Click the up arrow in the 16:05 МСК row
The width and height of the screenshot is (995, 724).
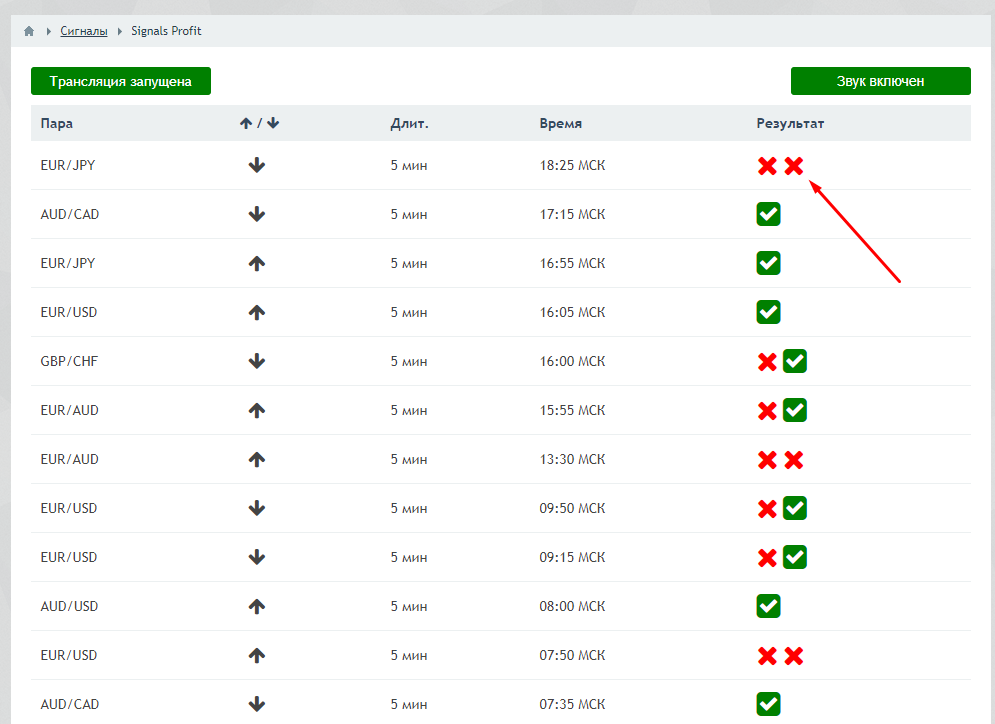pyautogui.click(x=256, y=312)
